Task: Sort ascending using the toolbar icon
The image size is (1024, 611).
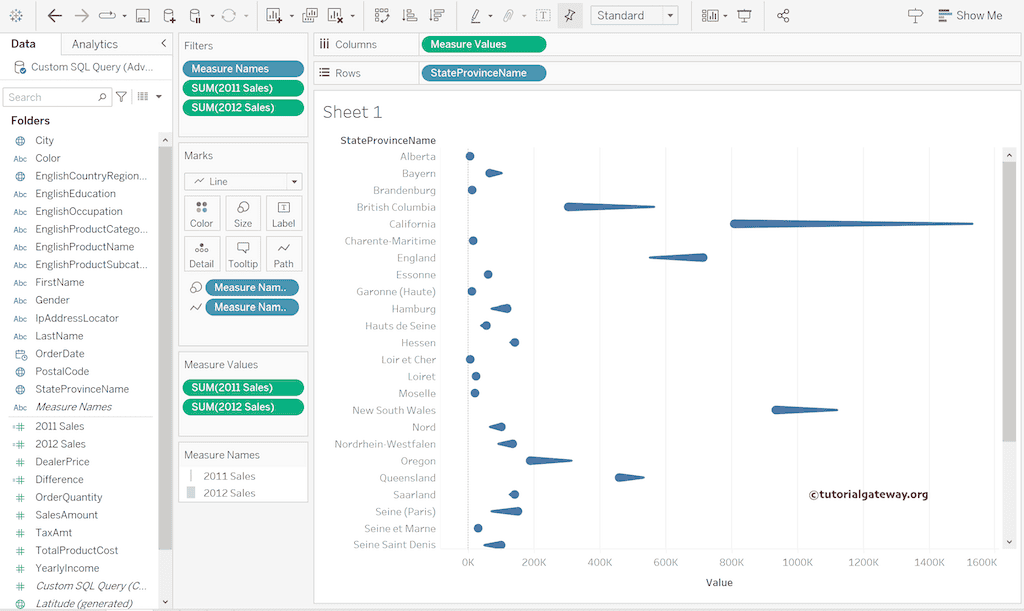Action: 409,16
